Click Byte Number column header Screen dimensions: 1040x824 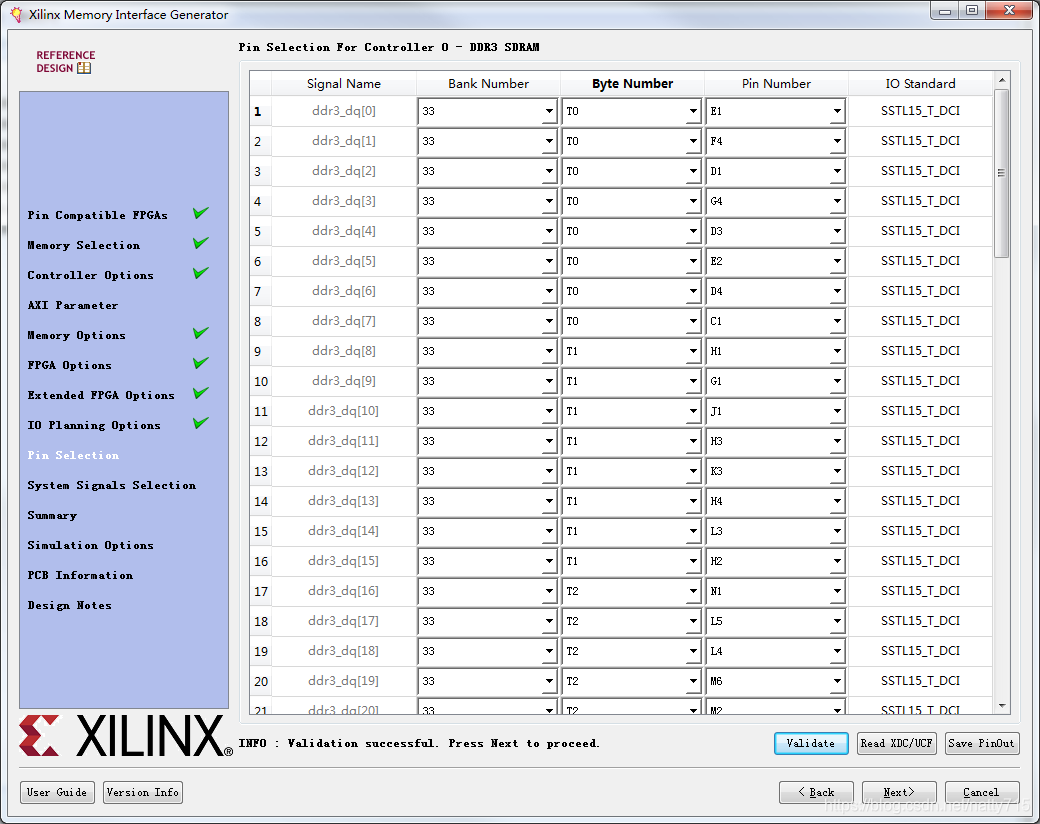[x=632, y=84]
